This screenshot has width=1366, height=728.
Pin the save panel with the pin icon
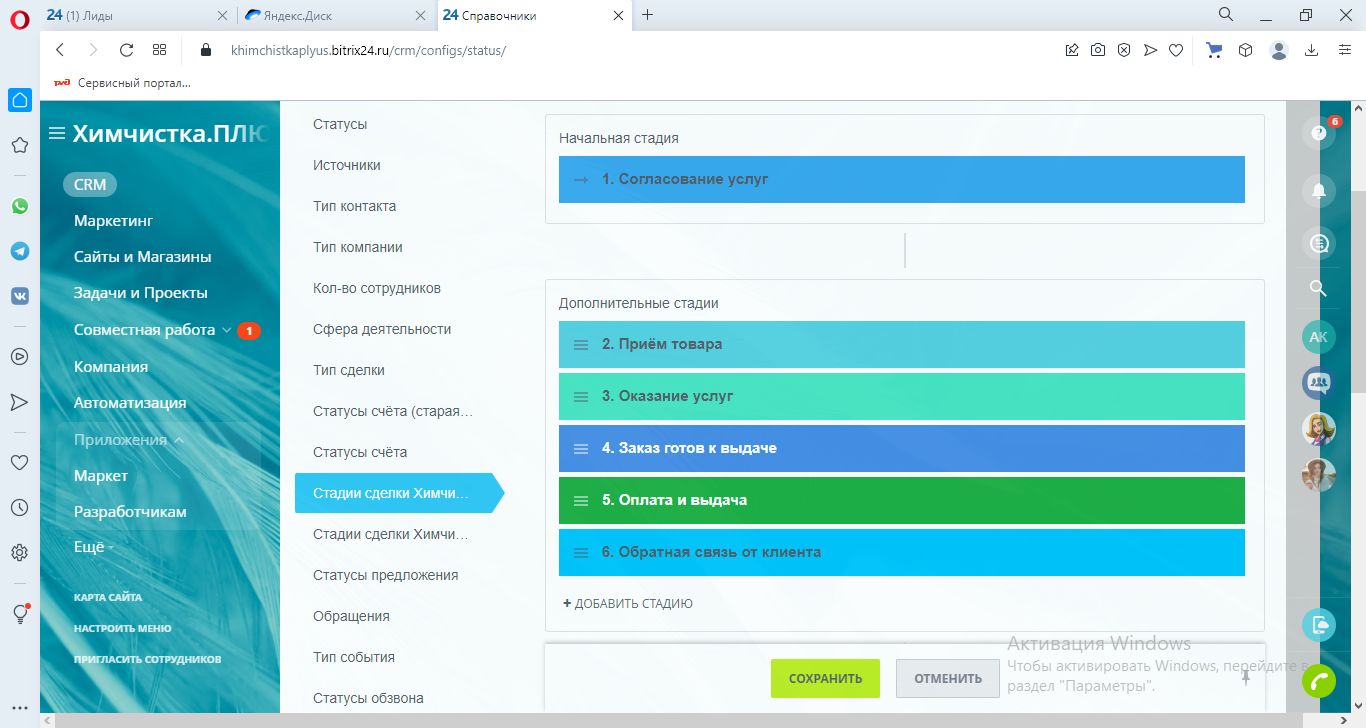coord(1246,677)
